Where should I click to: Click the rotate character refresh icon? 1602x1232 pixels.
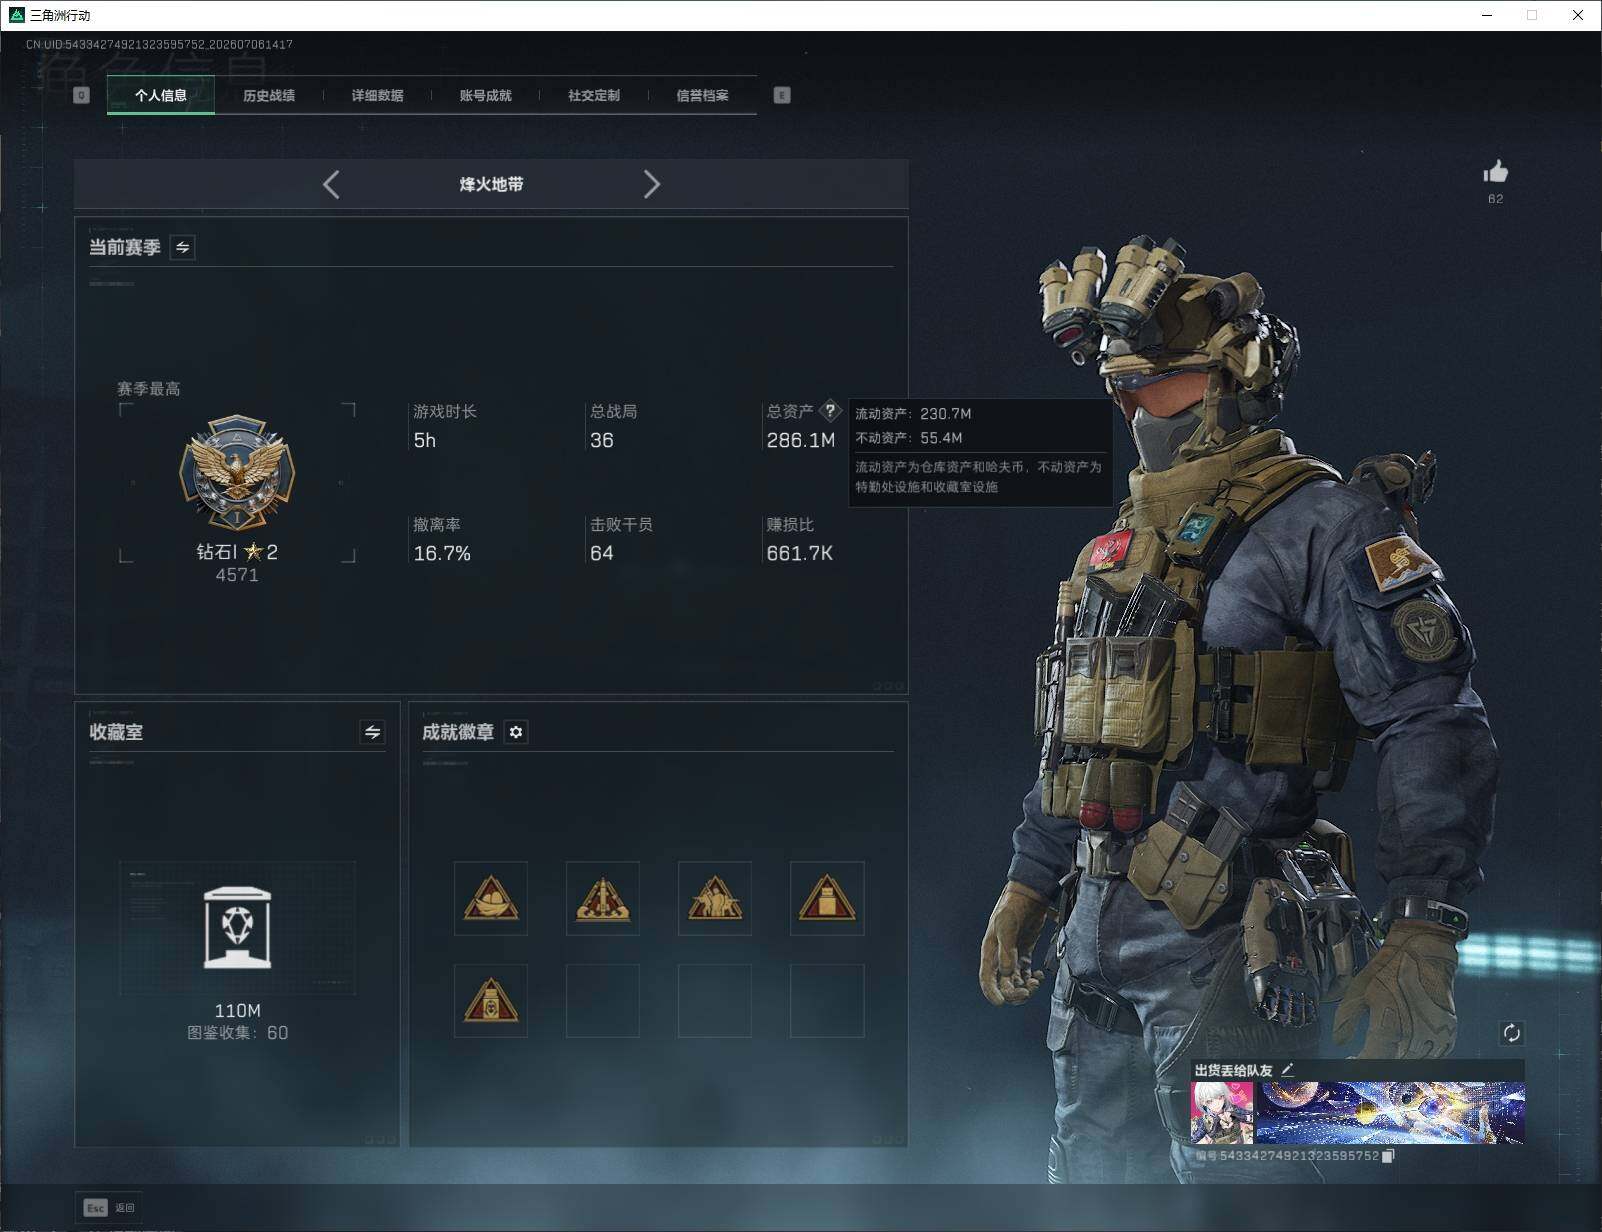[1511, 1033]
